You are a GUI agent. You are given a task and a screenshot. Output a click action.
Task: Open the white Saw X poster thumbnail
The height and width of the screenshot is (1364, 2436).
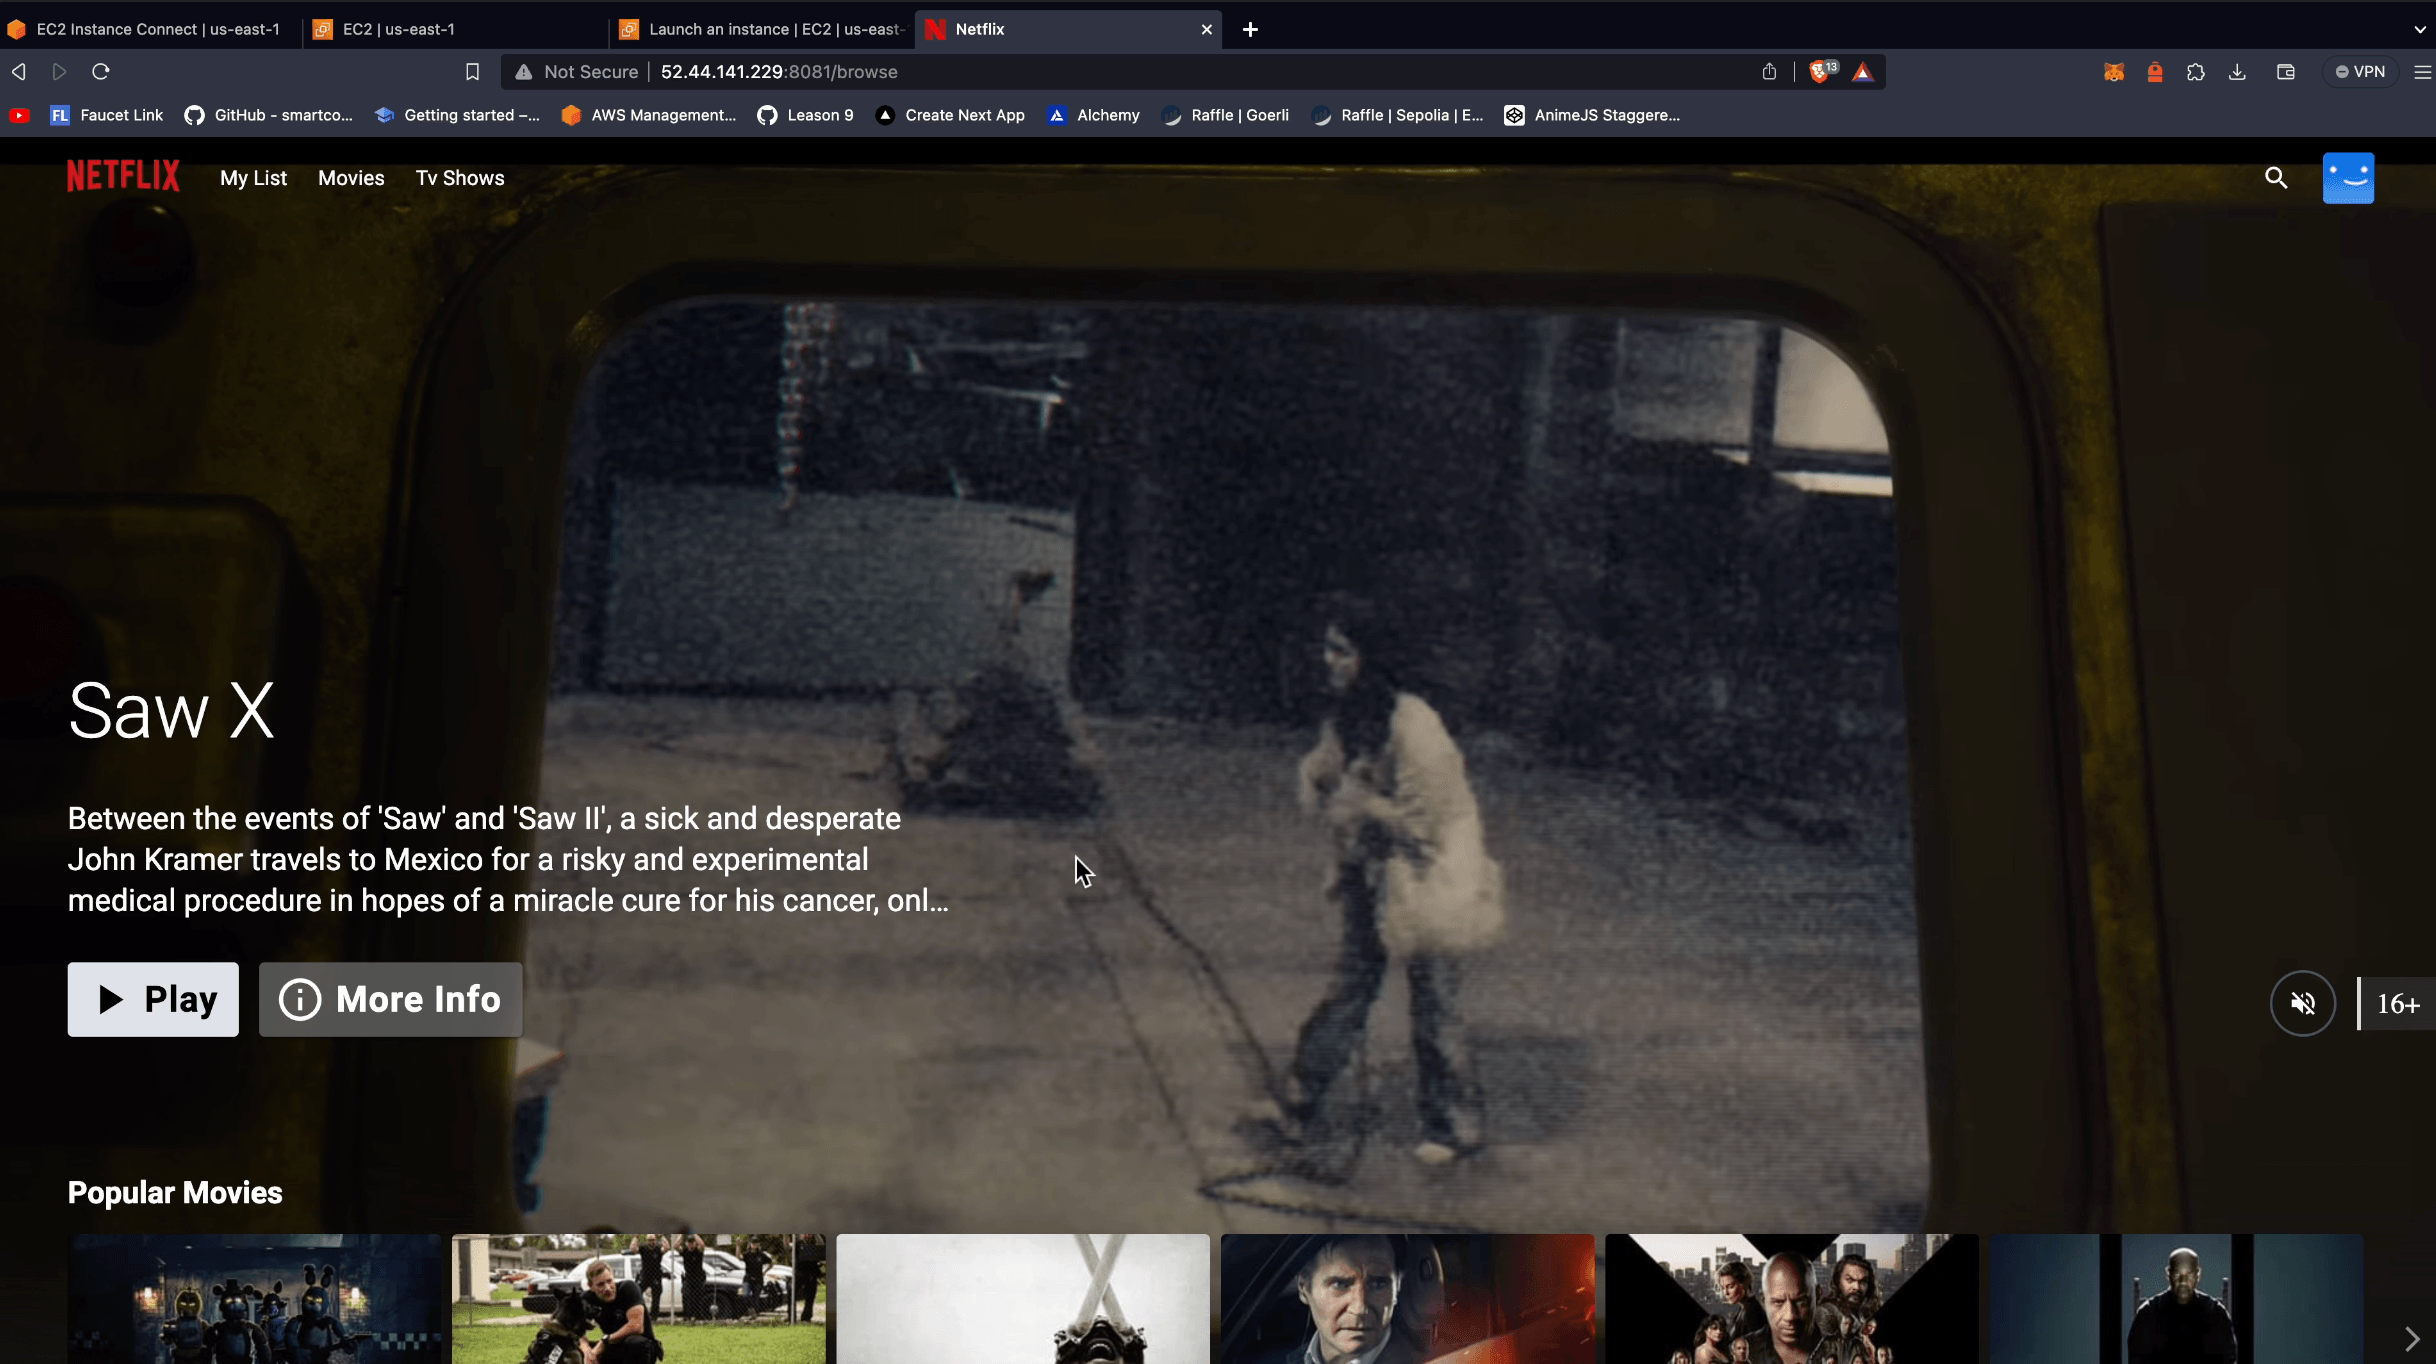click(1023, 1299)
